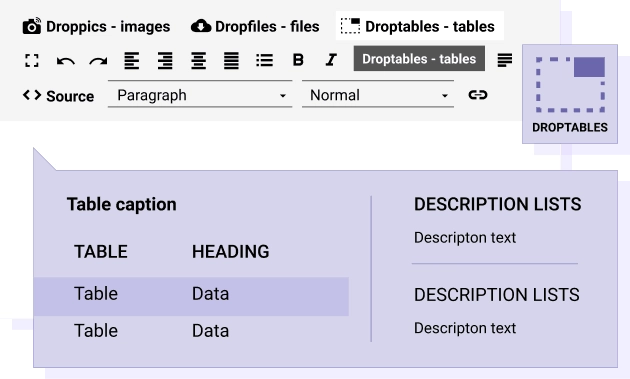Click the TABLE column heading

(101, 252)
